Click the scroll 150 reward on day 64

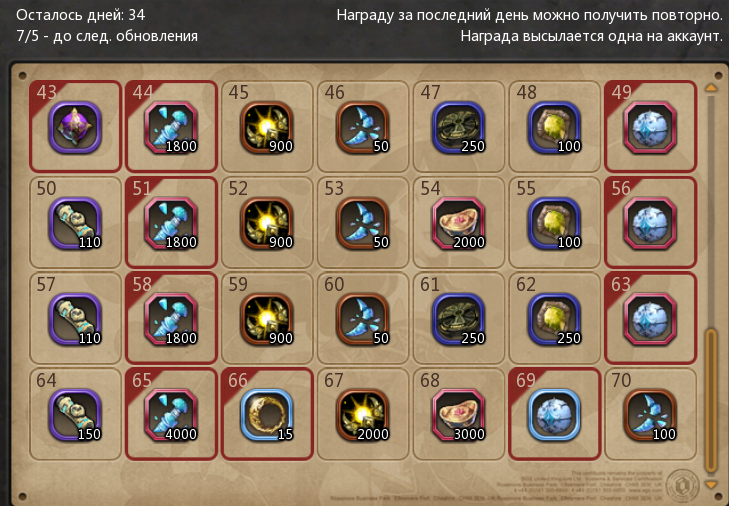pos(75,415)
